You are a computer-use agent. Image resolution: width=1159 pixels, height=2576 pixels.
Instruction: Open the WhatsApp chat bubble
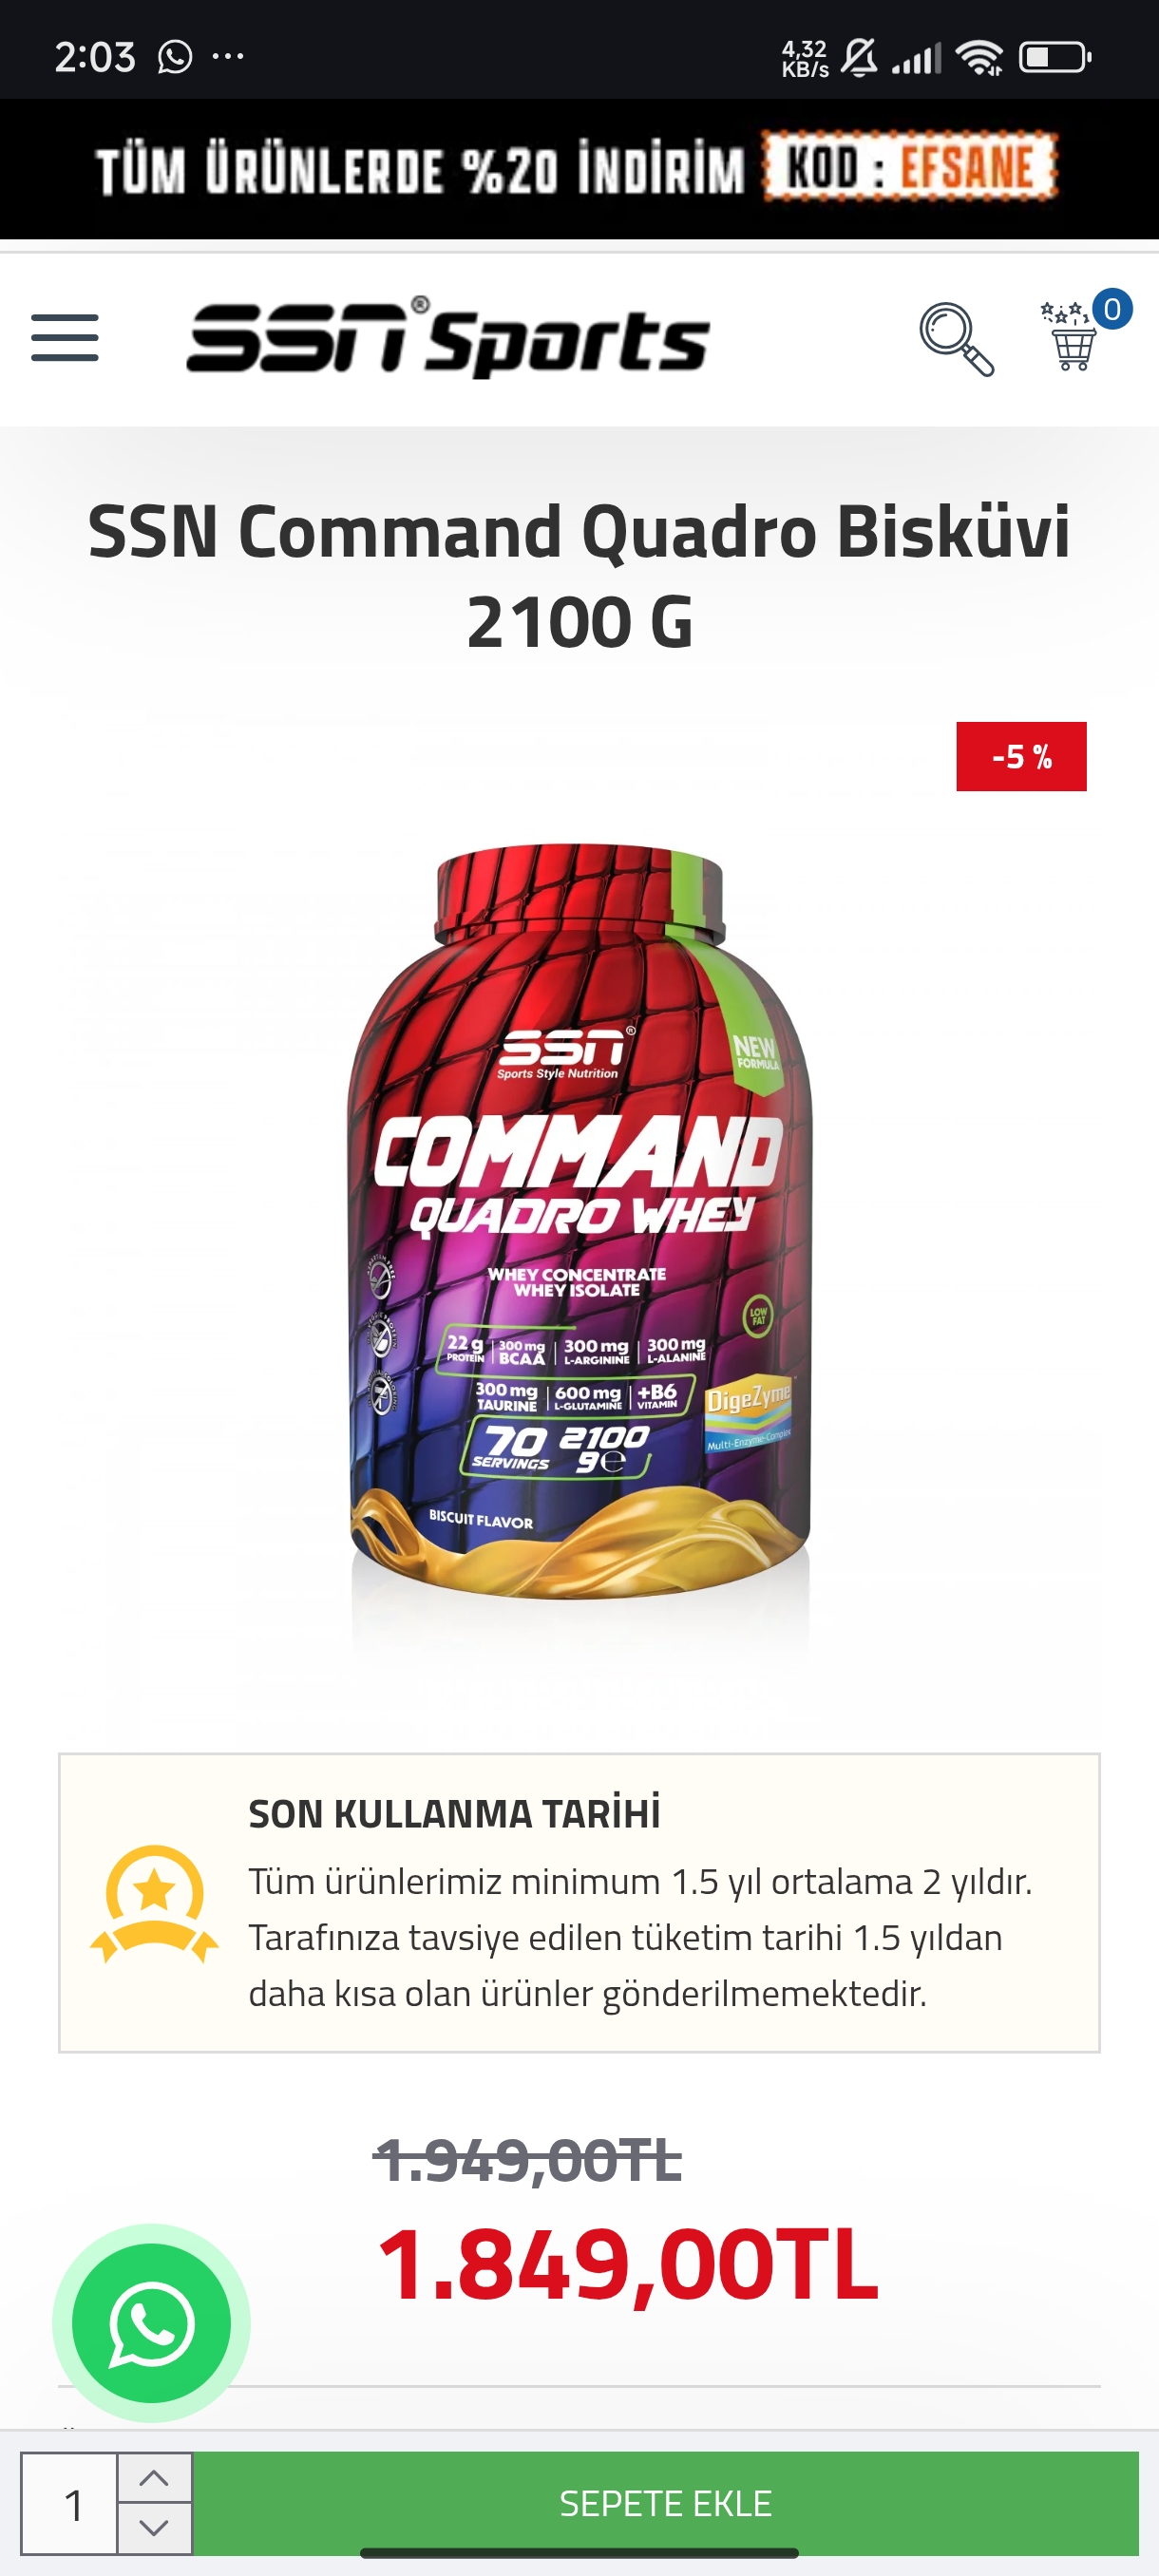151,2322
